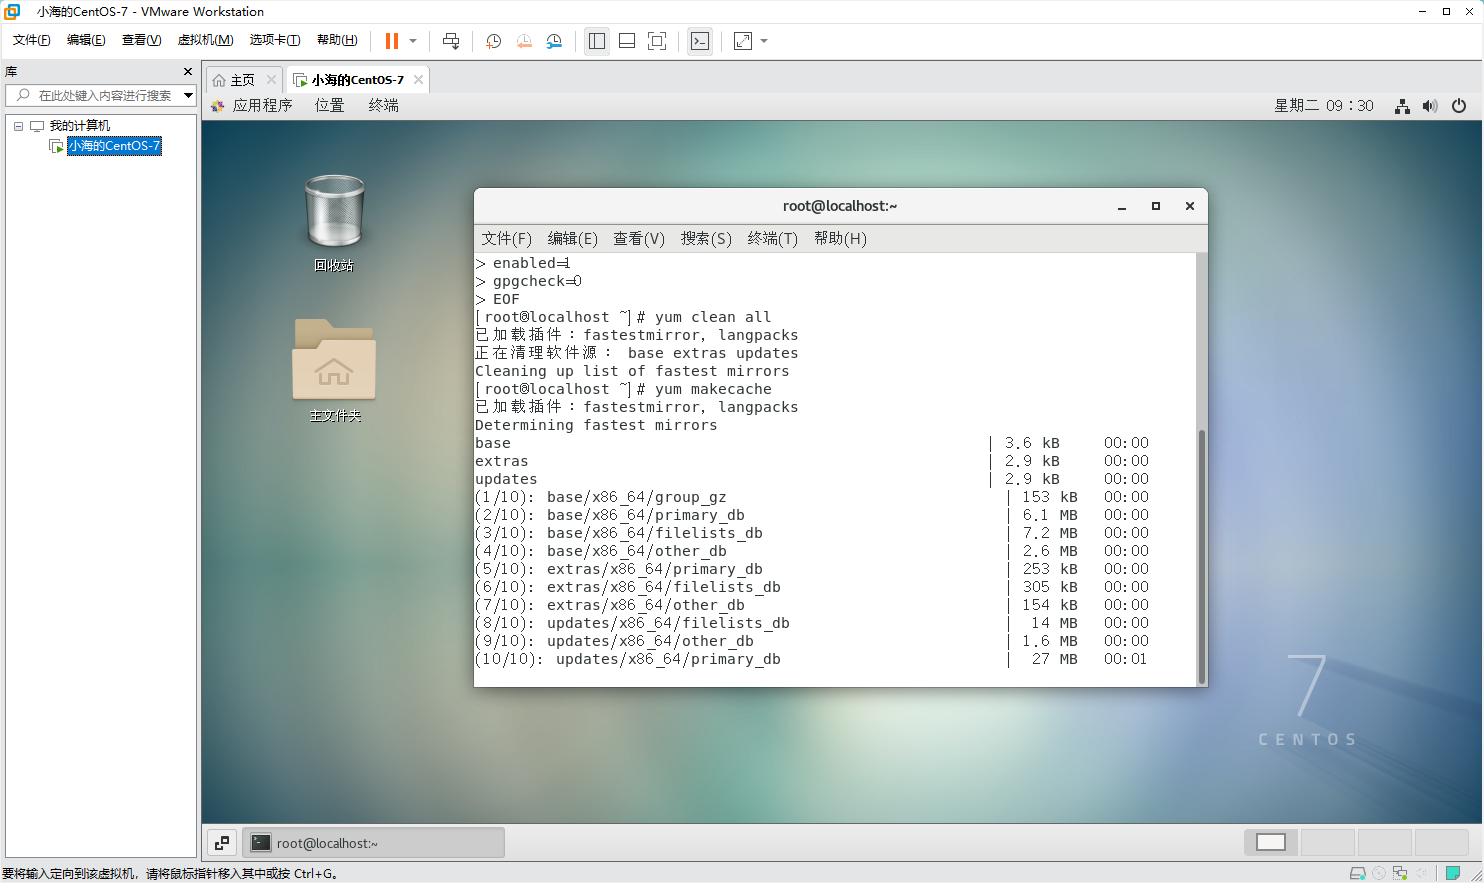Toggle the library sidebar panel view

pyautogui.click(x=597, y=41)
